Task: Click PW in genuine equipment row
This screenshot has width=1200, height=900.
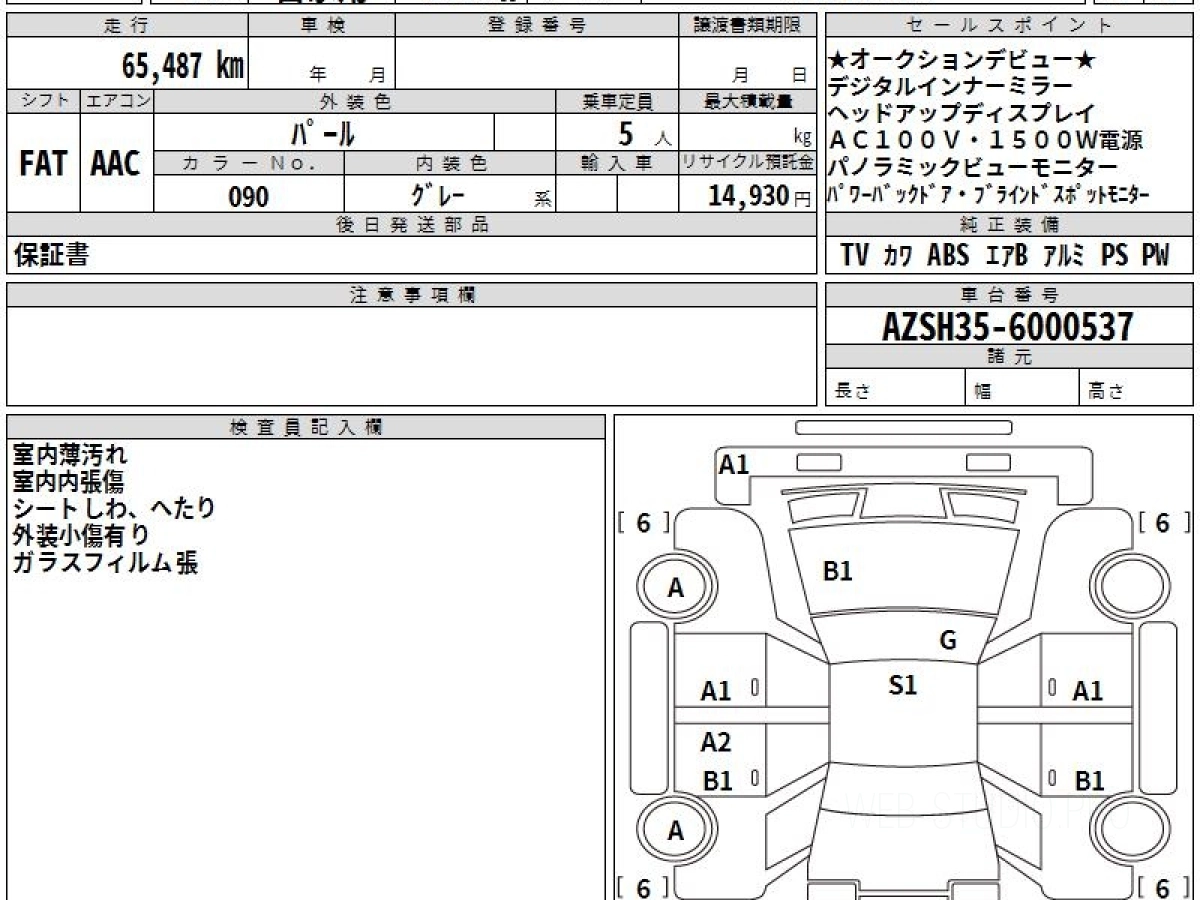Action: tap(1155, 255)
